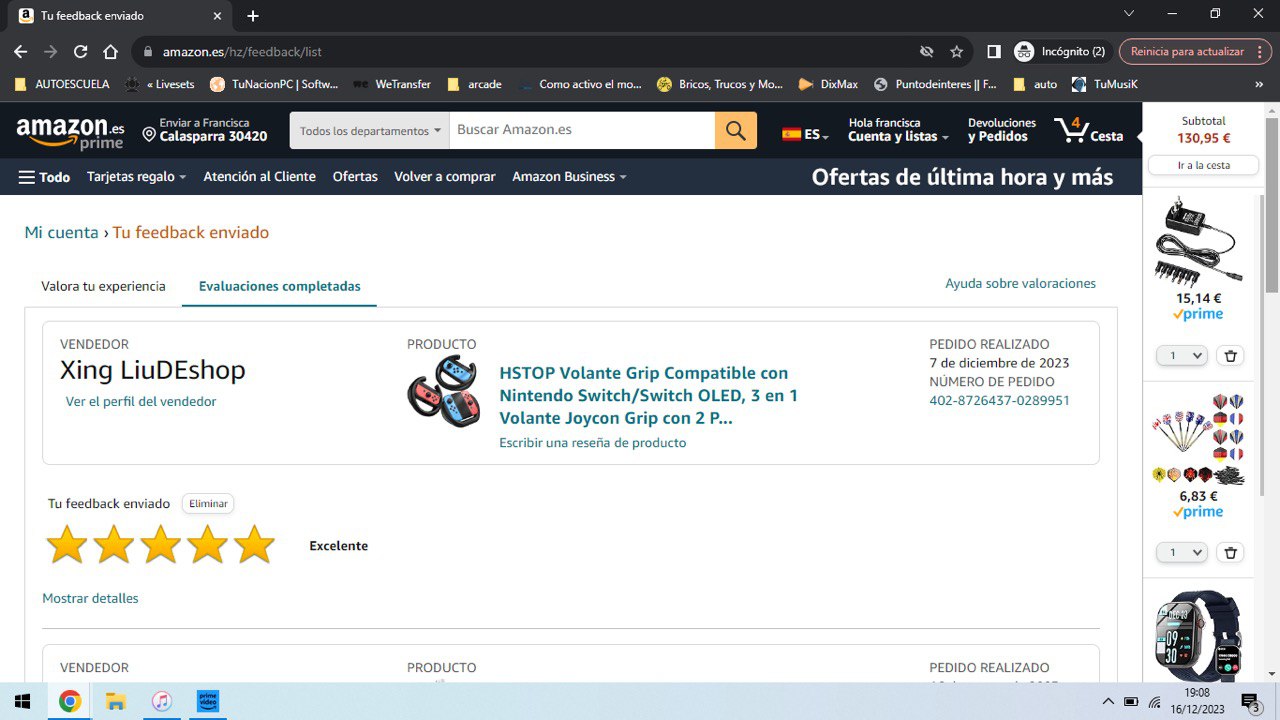Viewport: 1280px width, 720px height.
Task: Click the Amazon search magnifier button
Action: pos(735,131)
